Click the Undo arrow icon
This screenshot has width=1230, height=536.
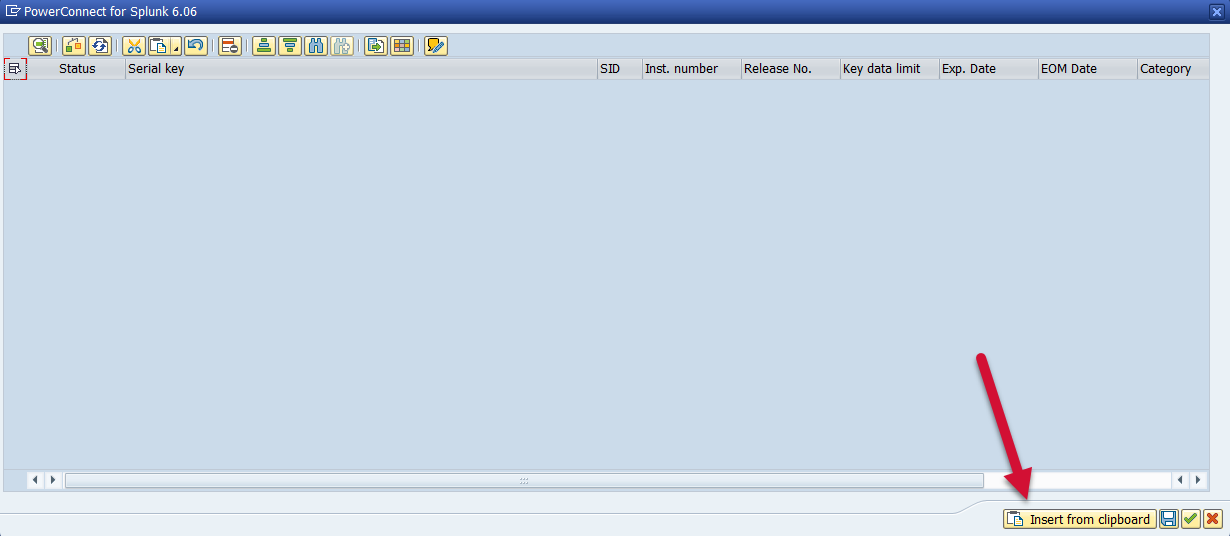click(x=196, y=46)
